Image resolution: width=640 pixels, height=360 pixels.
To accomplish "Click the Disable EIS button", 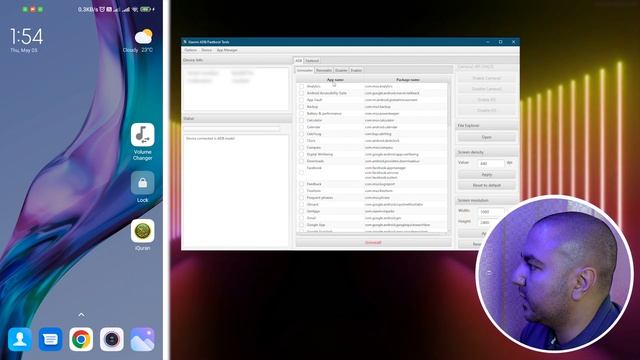I will 487,110.
